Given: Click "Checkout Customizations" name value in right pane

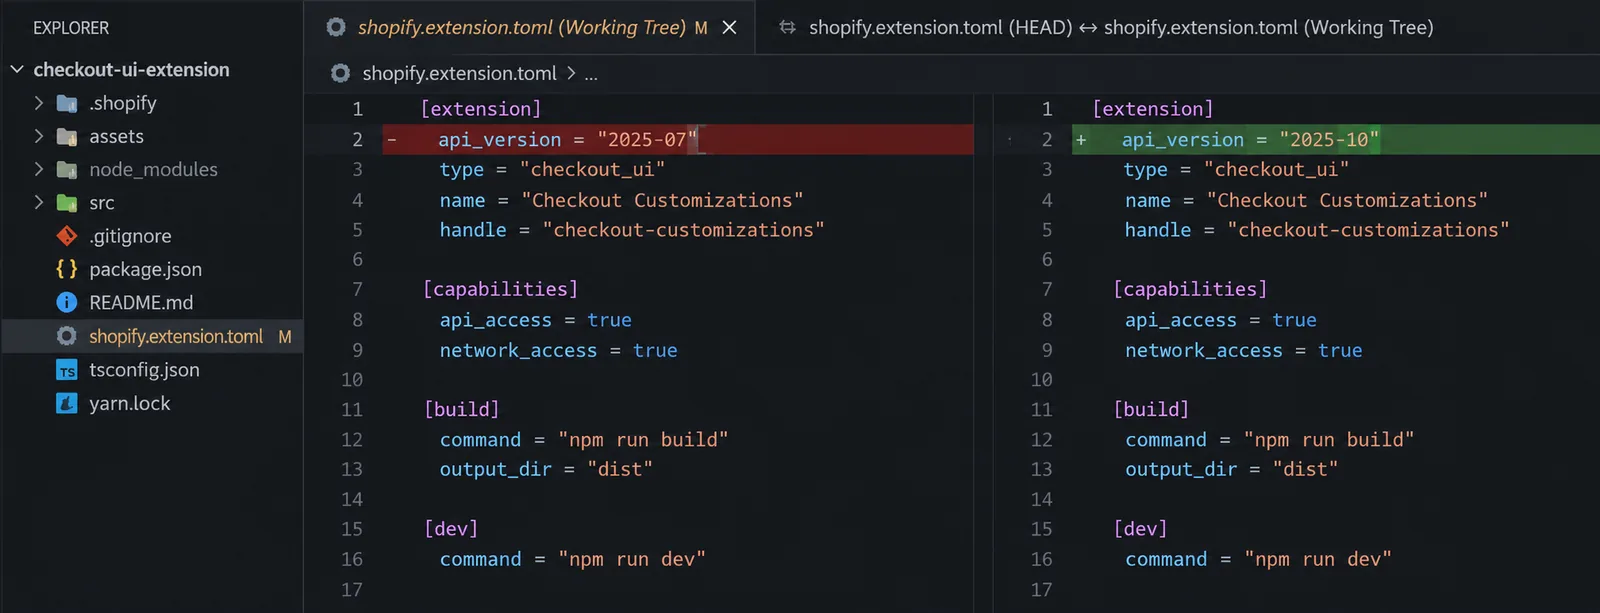Looking at the screenshot, I should point(1347,200).
